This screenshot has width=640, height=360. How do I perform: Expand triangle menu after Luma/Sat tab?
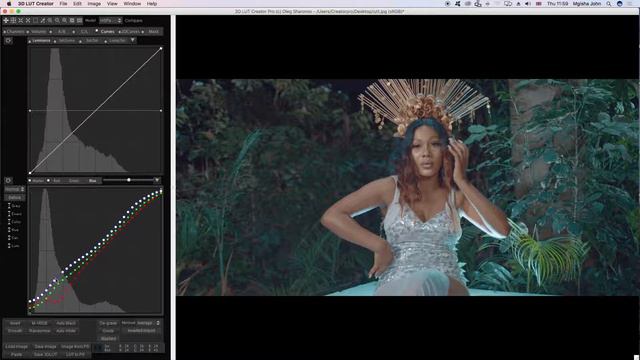[x=133, y=40]
